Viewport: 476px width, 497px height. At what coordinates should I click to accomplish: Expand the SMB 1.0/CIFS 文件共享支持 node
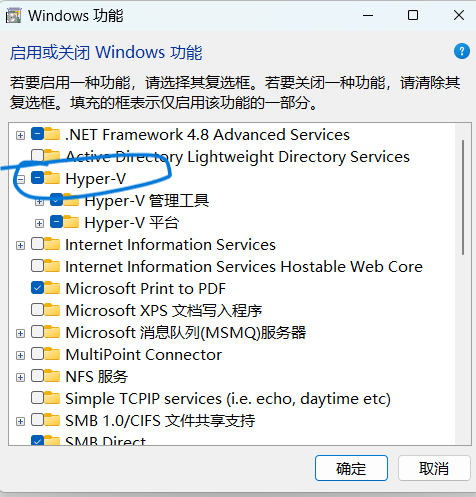(x=21, y=422)
